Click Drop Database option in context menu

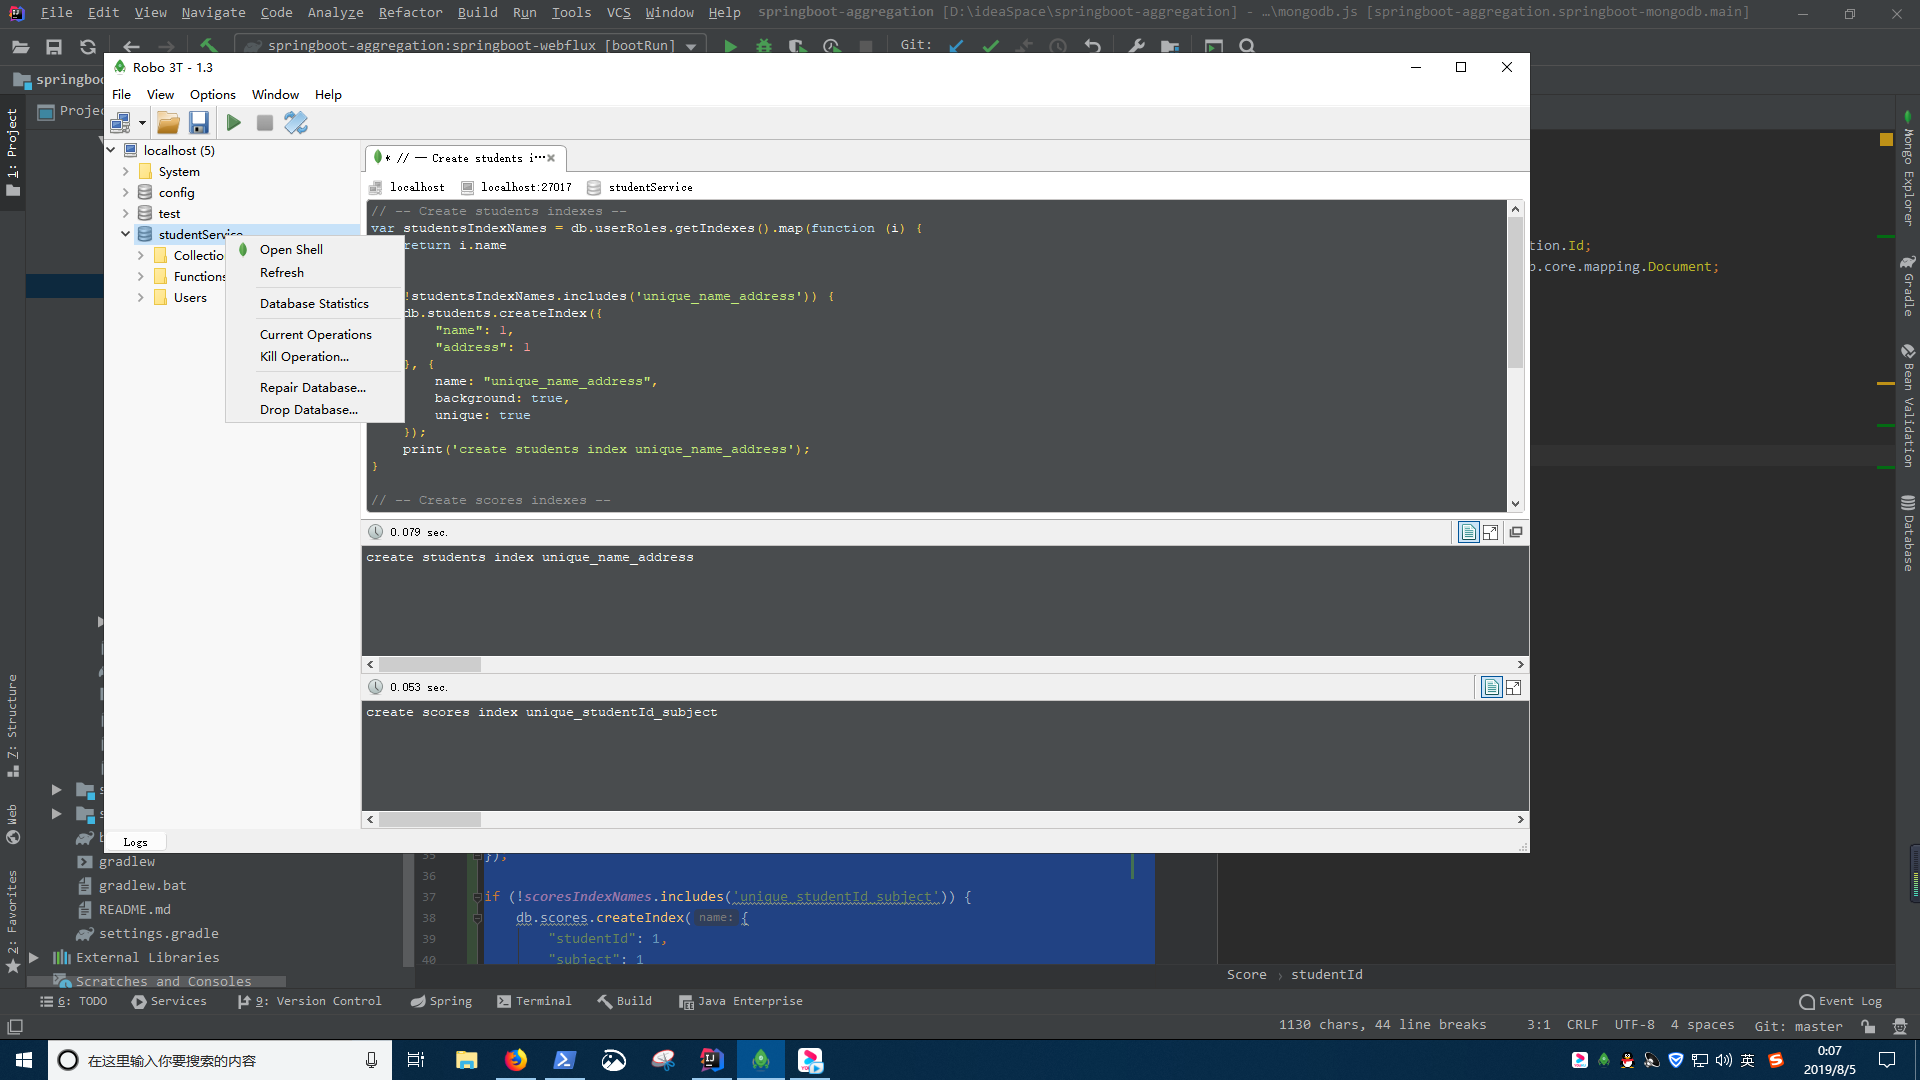click(309, 409)
